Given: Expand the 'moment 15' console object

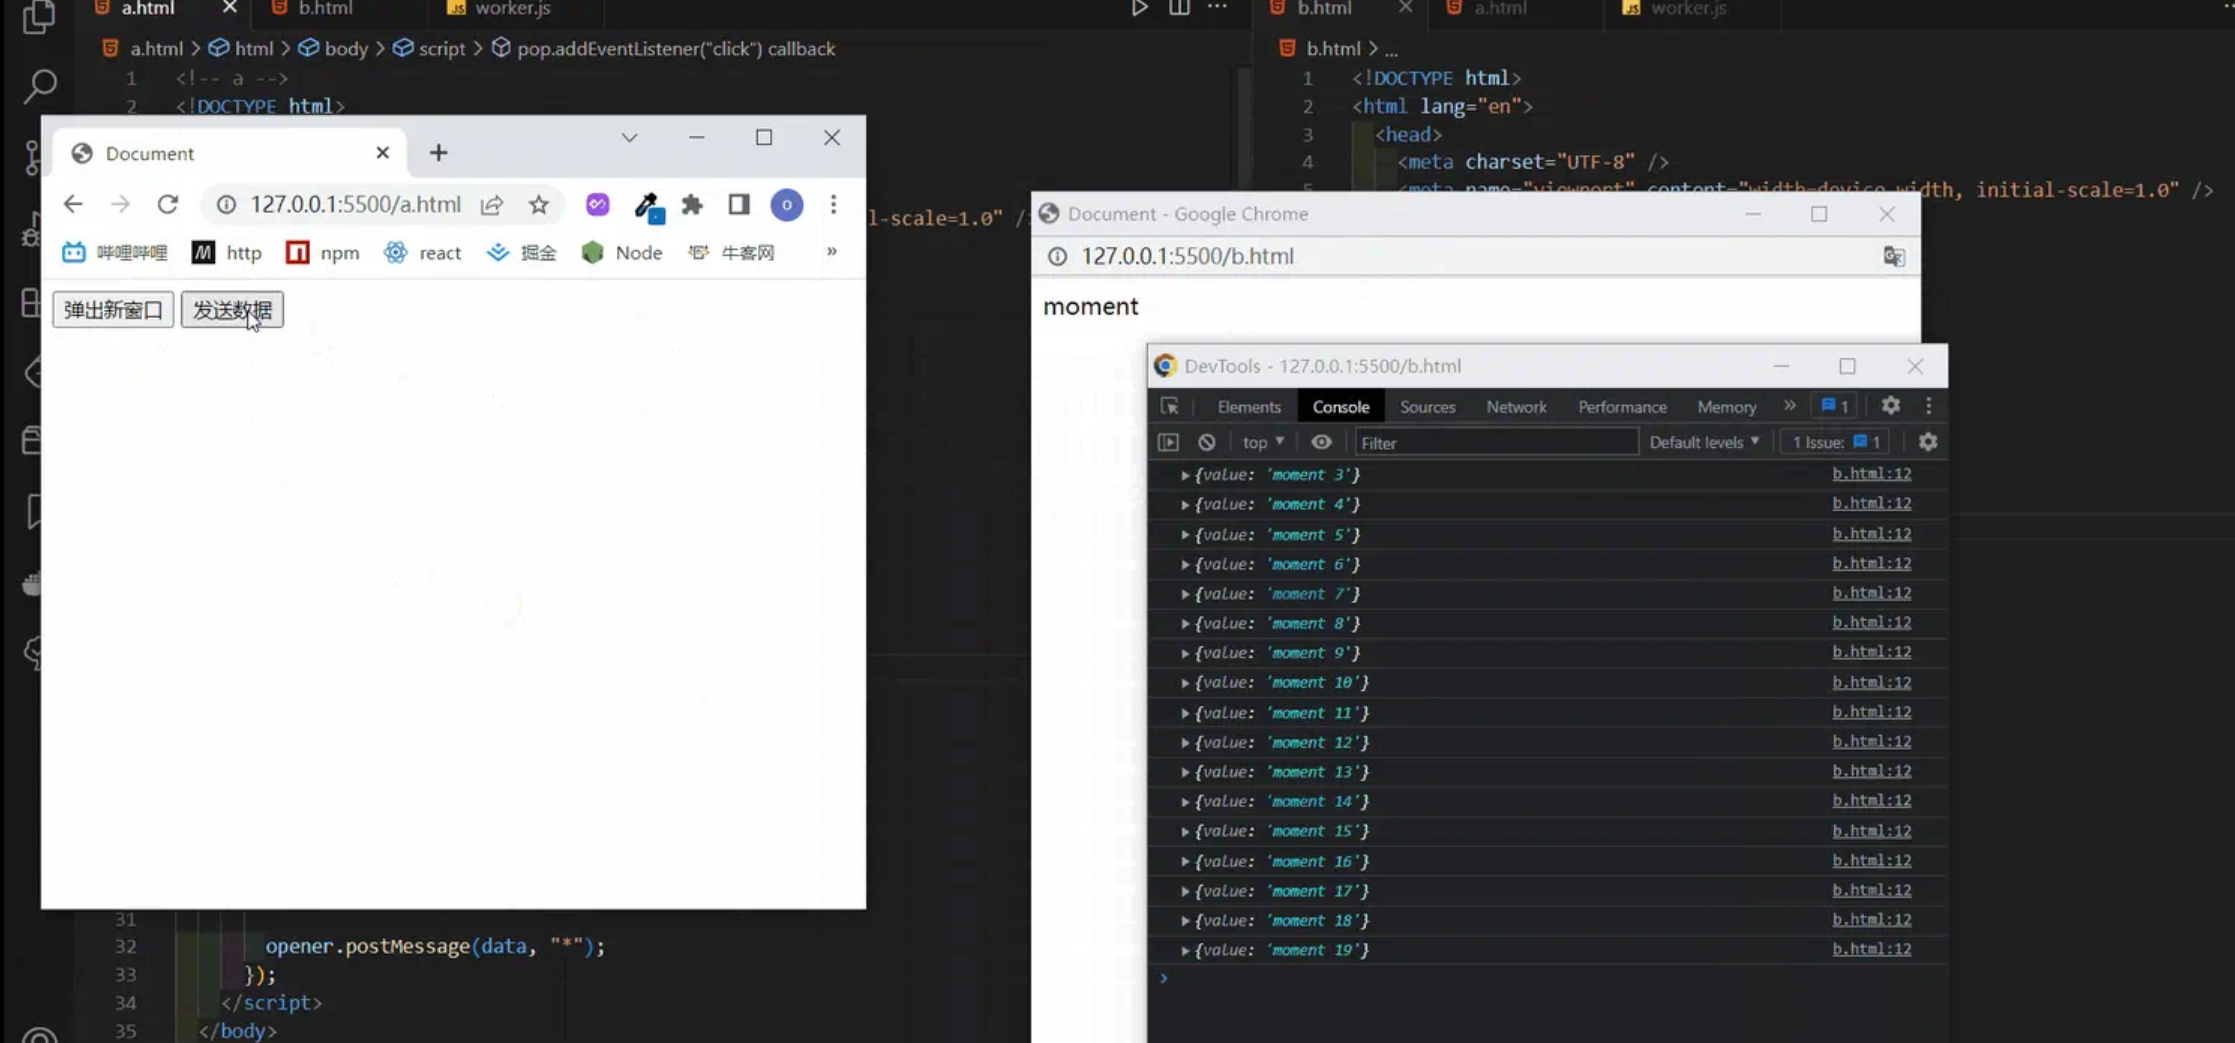Looking at the screenshot, I should click(x=1185, y=832).
